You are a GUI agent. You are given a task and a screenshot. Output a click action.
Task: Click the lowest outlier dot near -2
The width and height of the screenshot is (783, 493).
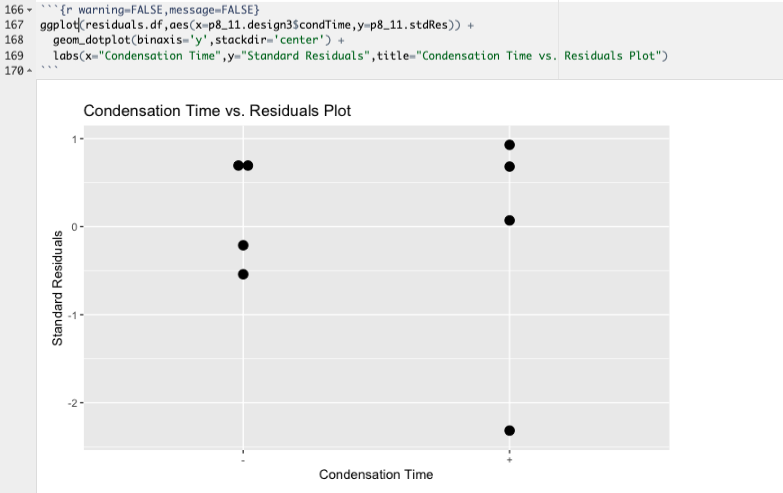coord(510,430)
